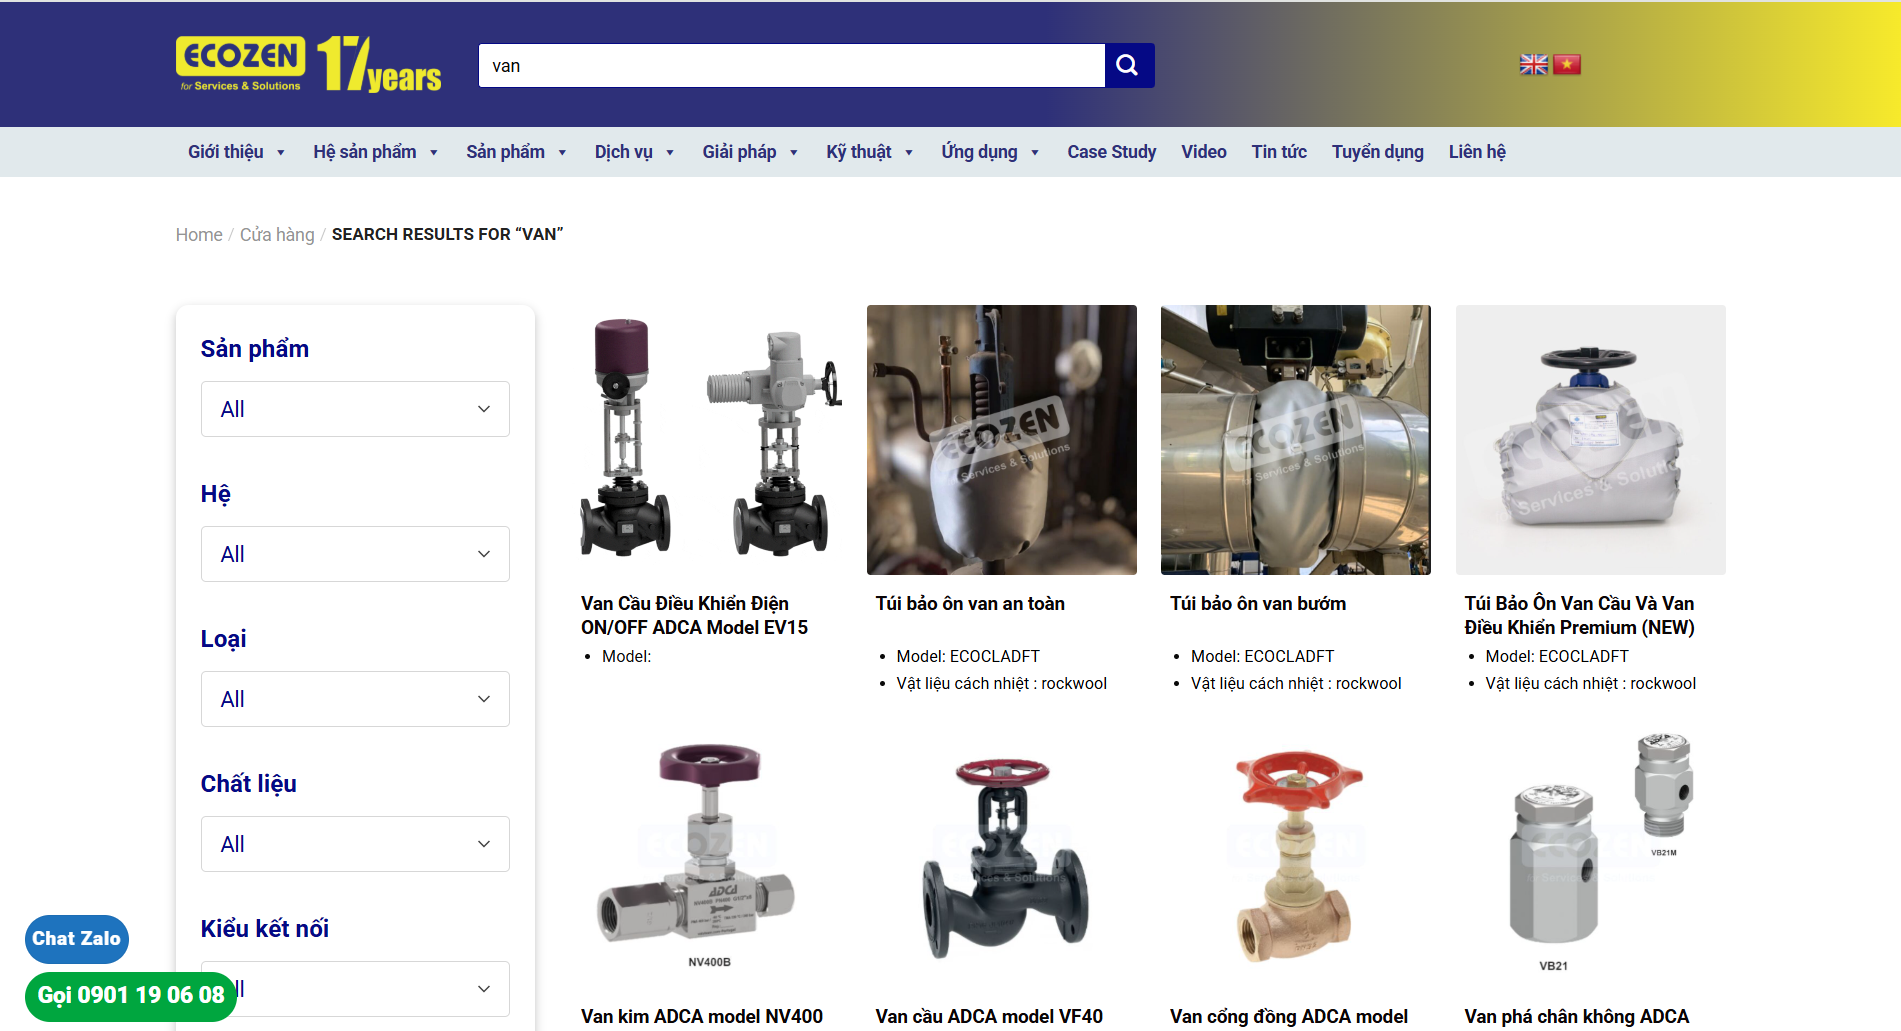Open the Sản phẩm filter dropdown

point(355,409)
